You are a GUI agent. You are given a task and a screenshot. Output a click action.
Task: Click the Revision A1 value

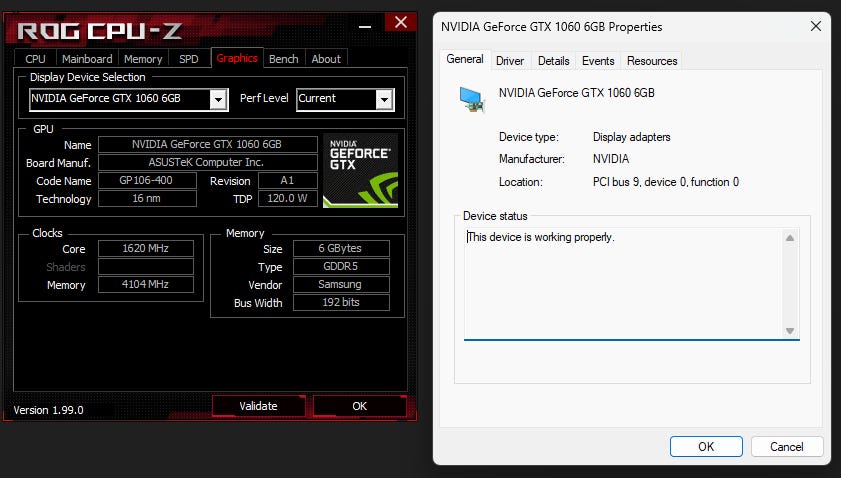coord(287,180)
